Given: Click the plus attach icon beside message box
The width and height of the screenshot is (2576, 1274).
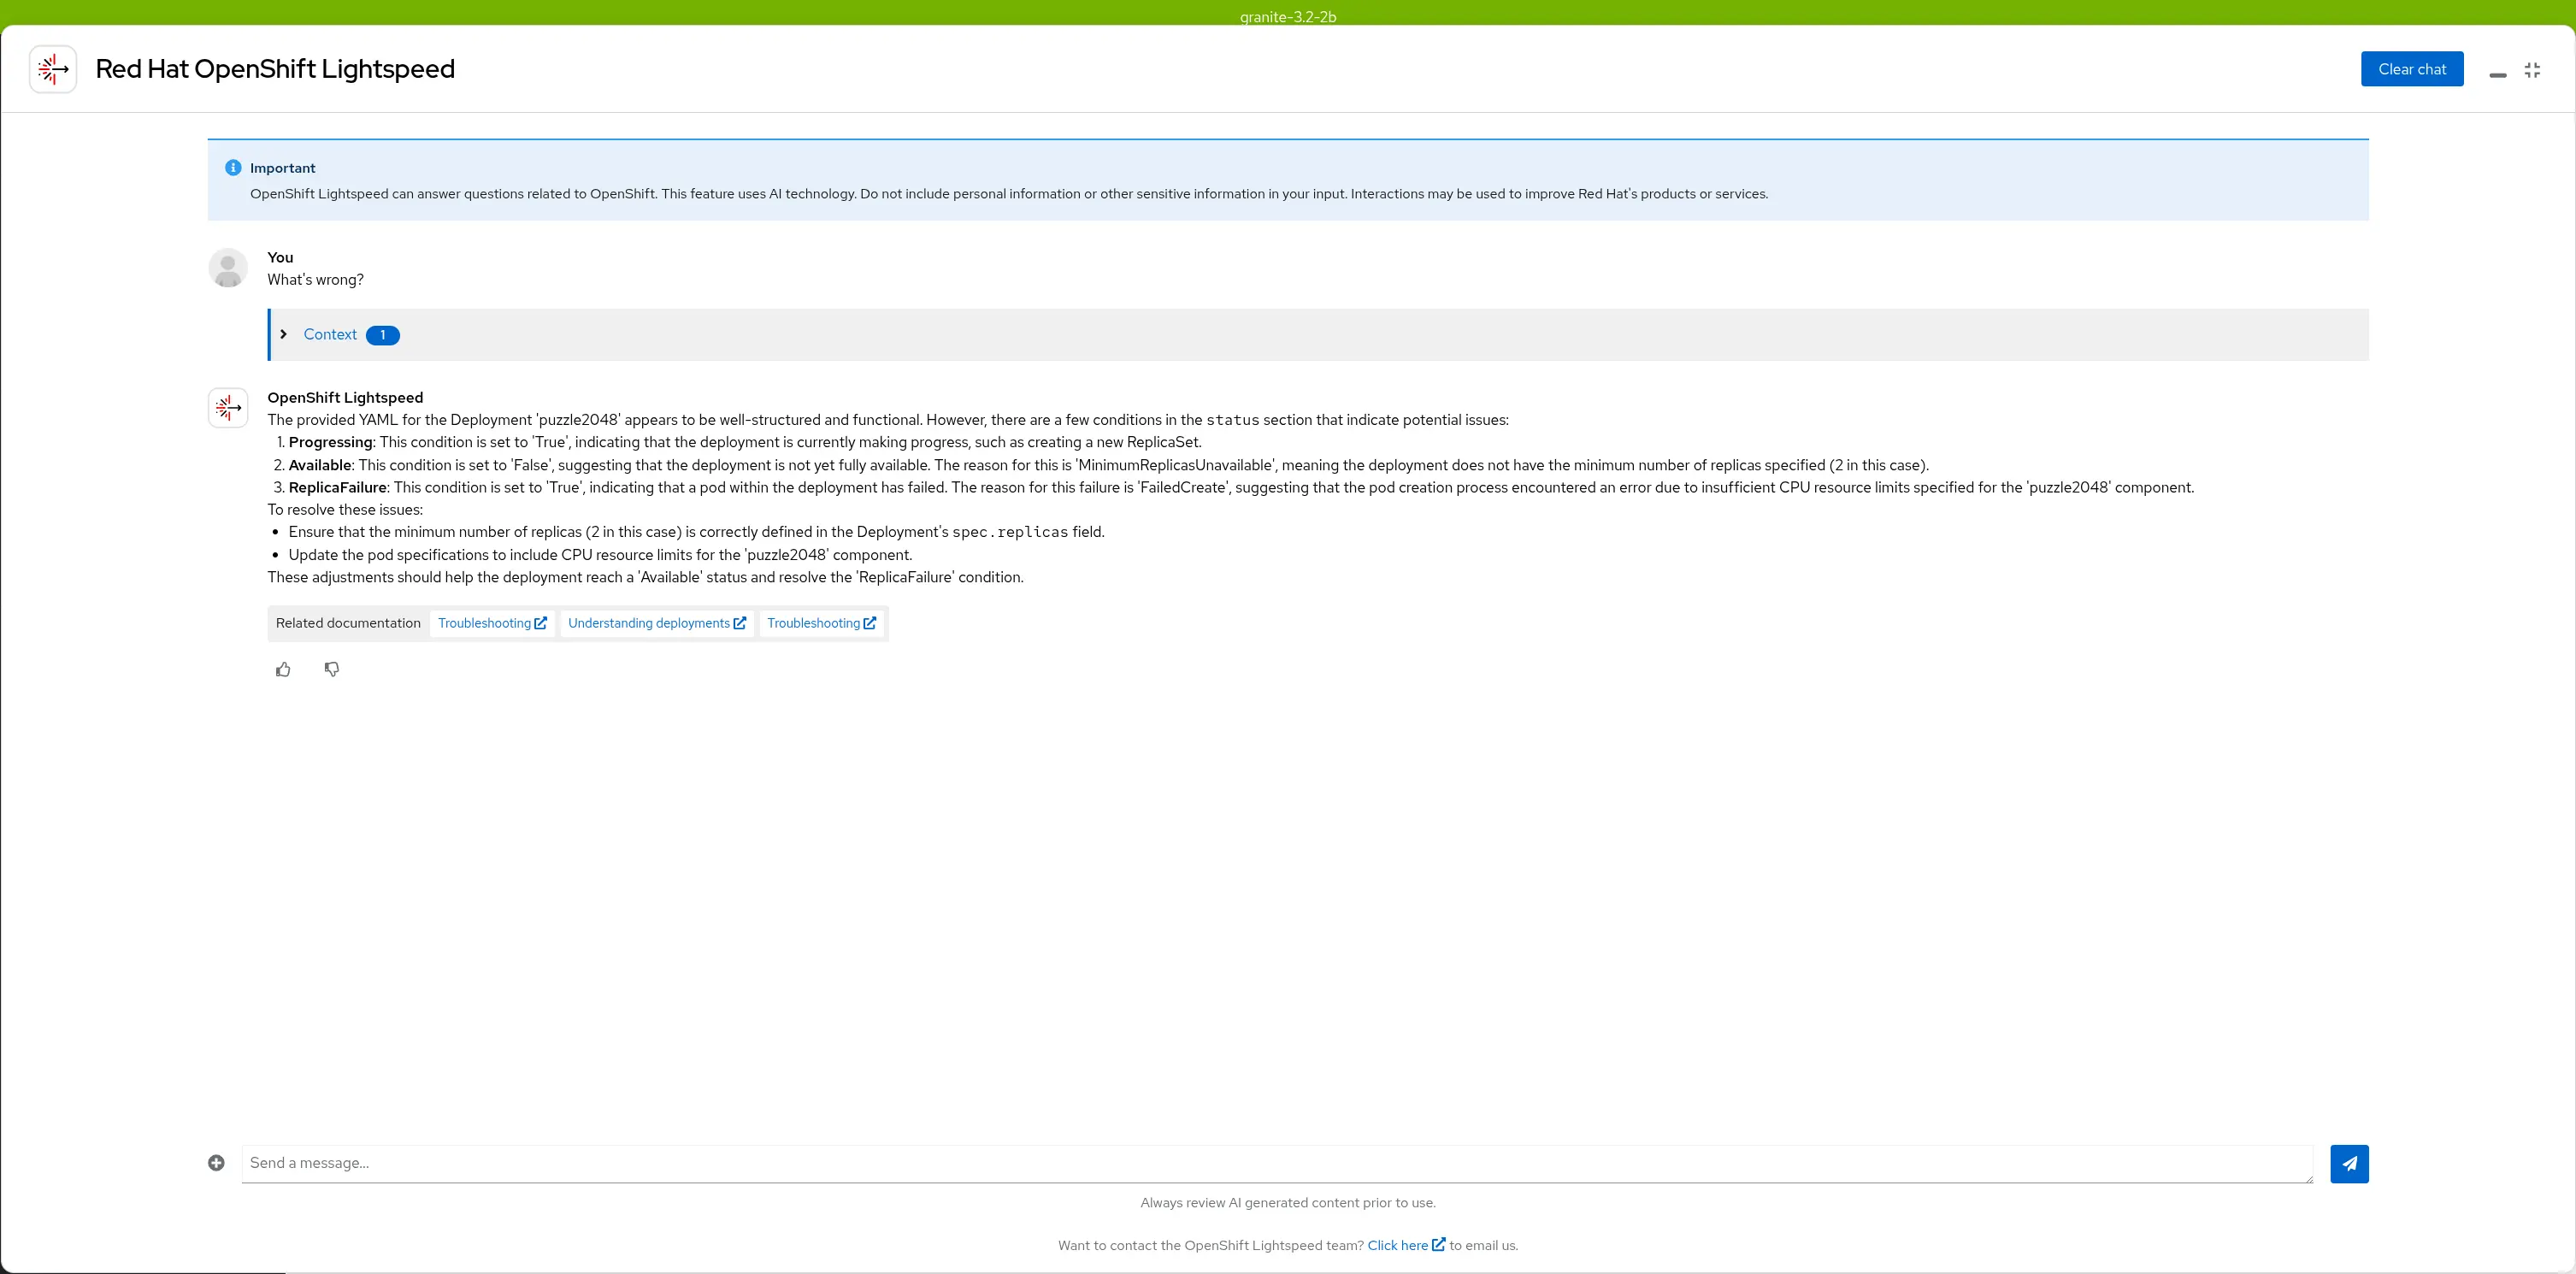Looking at the screenshot, I should [216, 1162].
